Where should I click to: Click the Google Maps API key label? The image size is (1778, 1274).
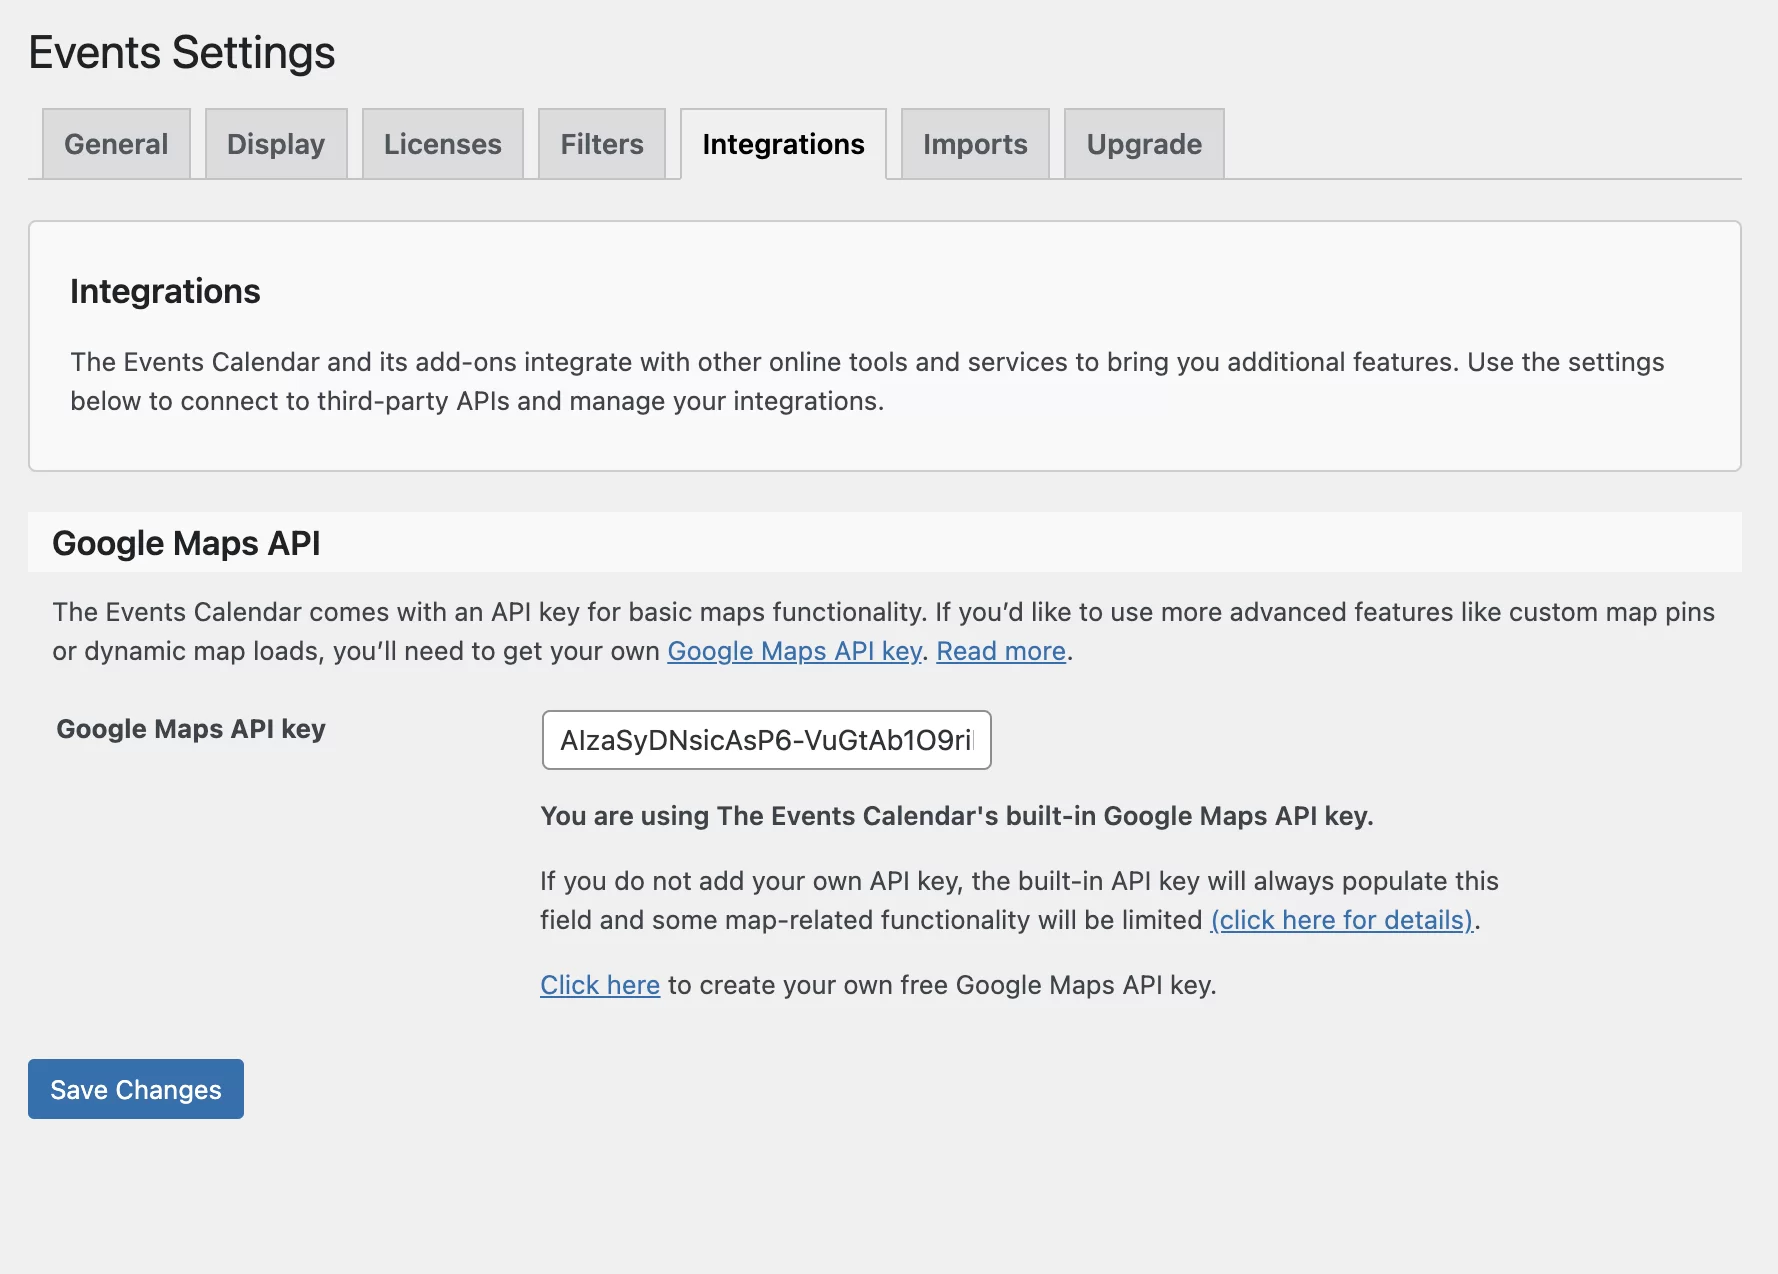(x=191, y=729)
